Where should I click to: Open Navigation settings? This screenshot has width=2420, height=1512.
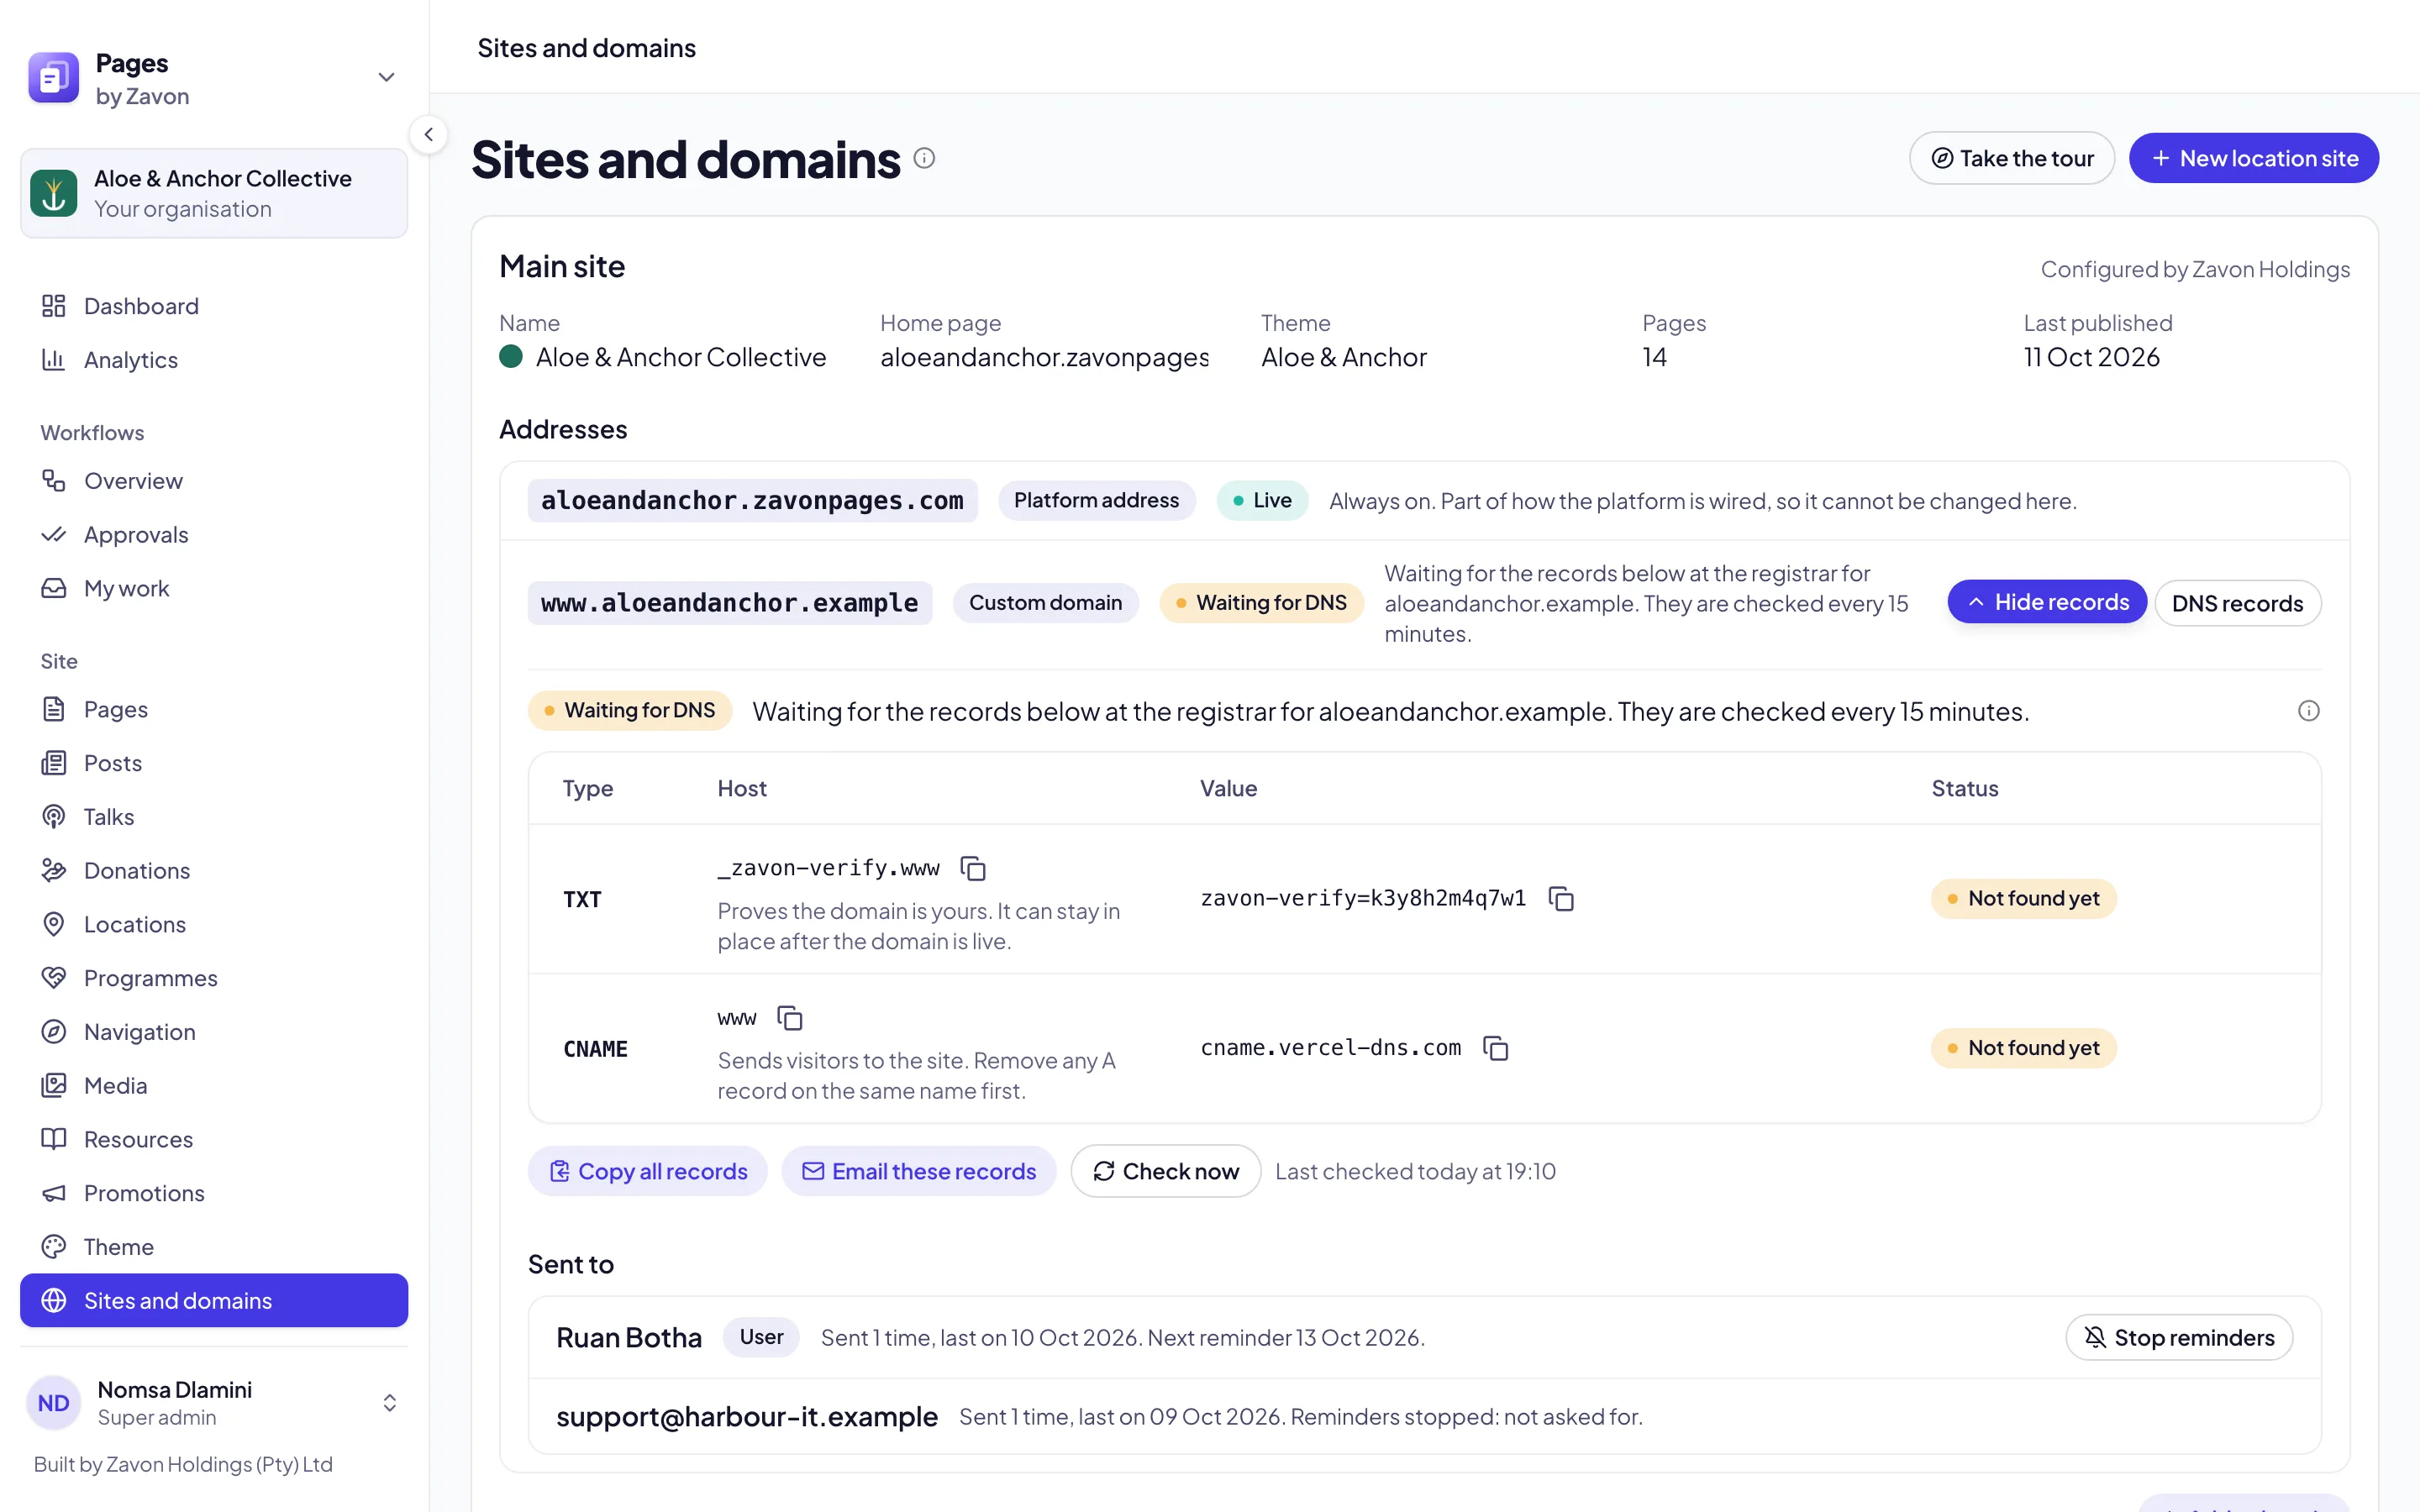[x=214, y=1032]
